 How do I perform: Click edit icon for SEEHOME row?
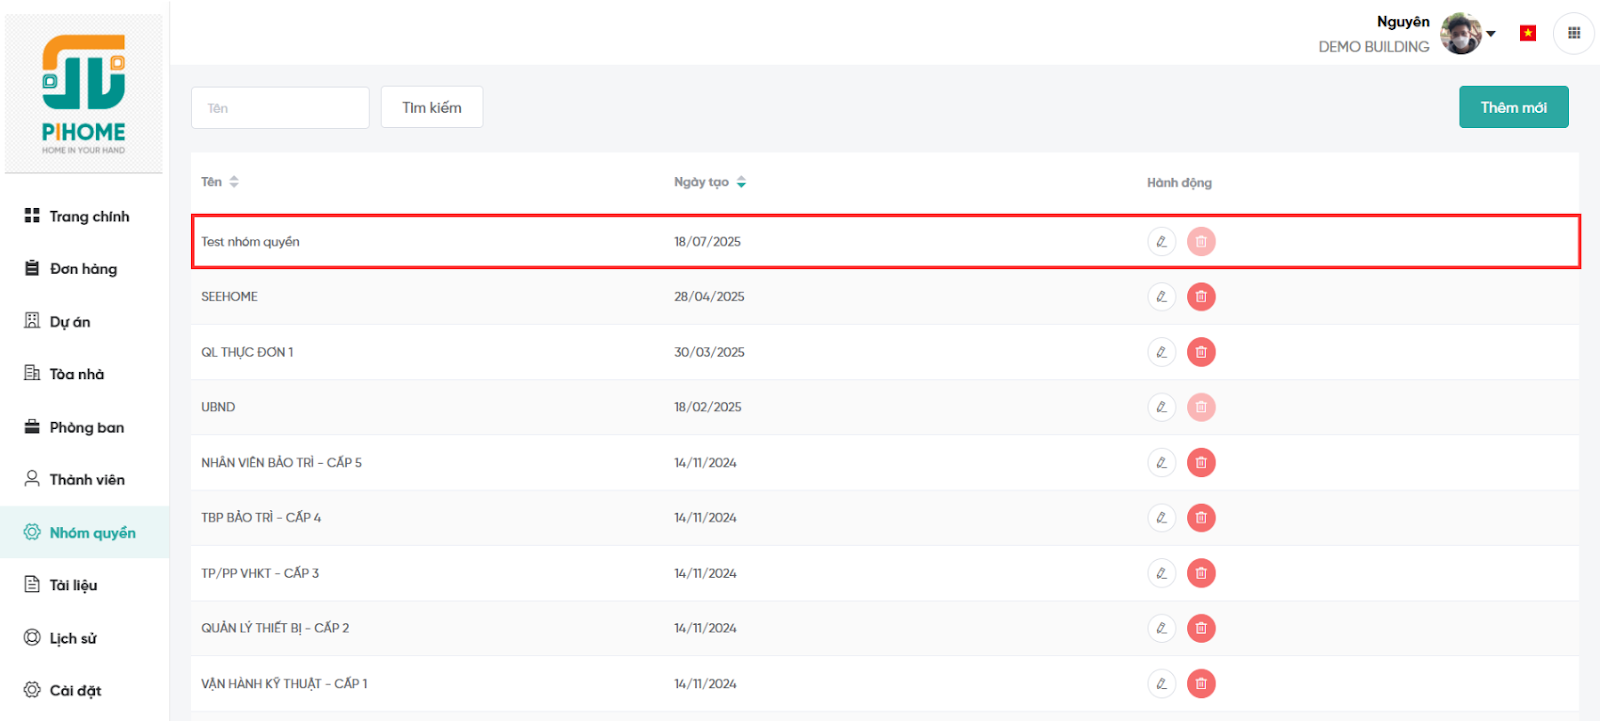click(x=1161, y=297)
